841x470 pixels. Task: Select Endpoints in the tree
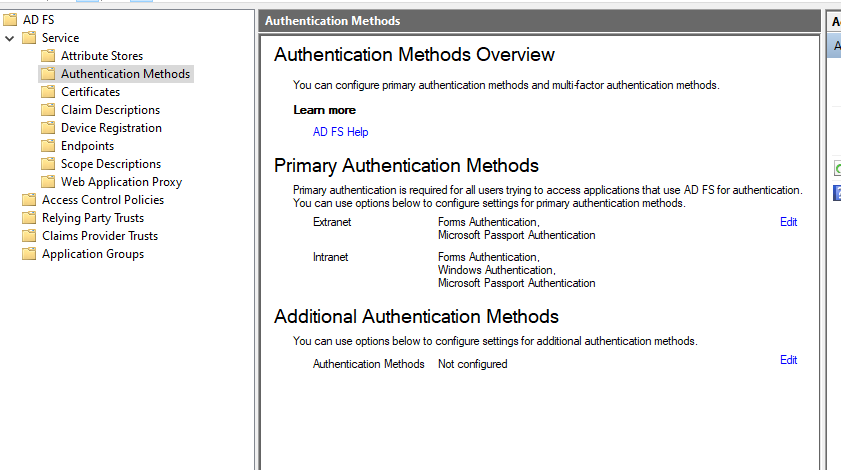tap(87, 146)
